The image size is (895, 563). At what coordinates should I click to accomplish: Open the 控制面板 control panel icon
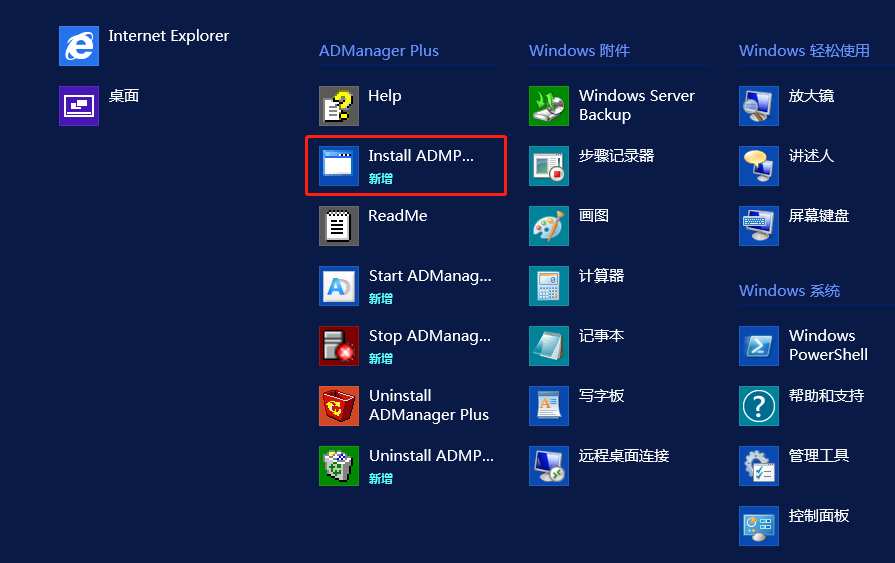(759, 525)
